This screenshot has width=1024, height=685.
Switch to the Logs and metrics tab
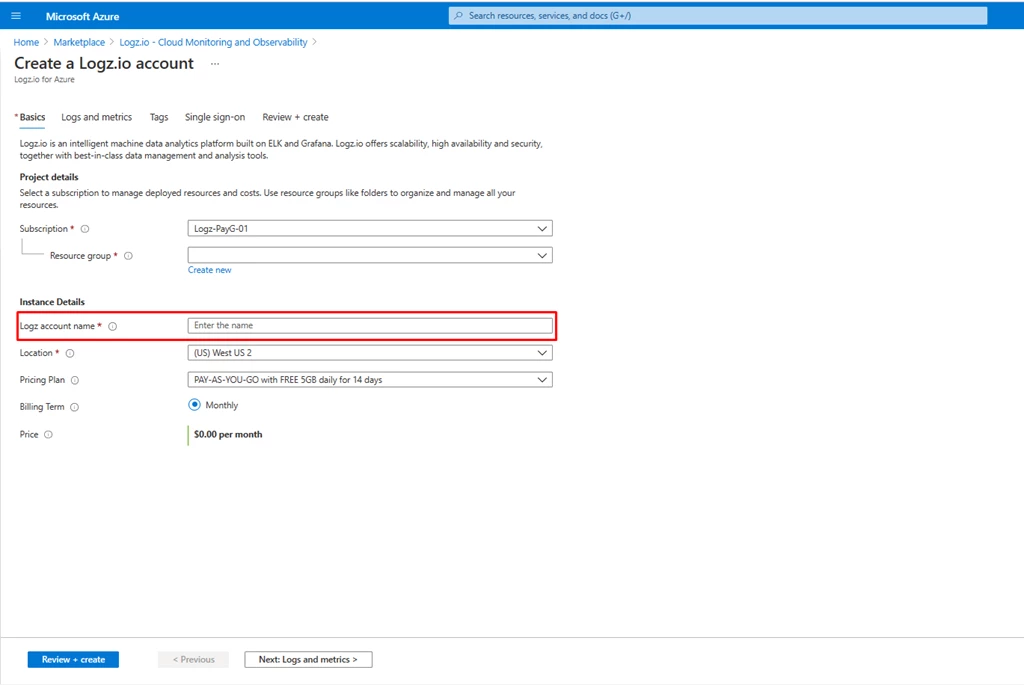tap(97, 117)
